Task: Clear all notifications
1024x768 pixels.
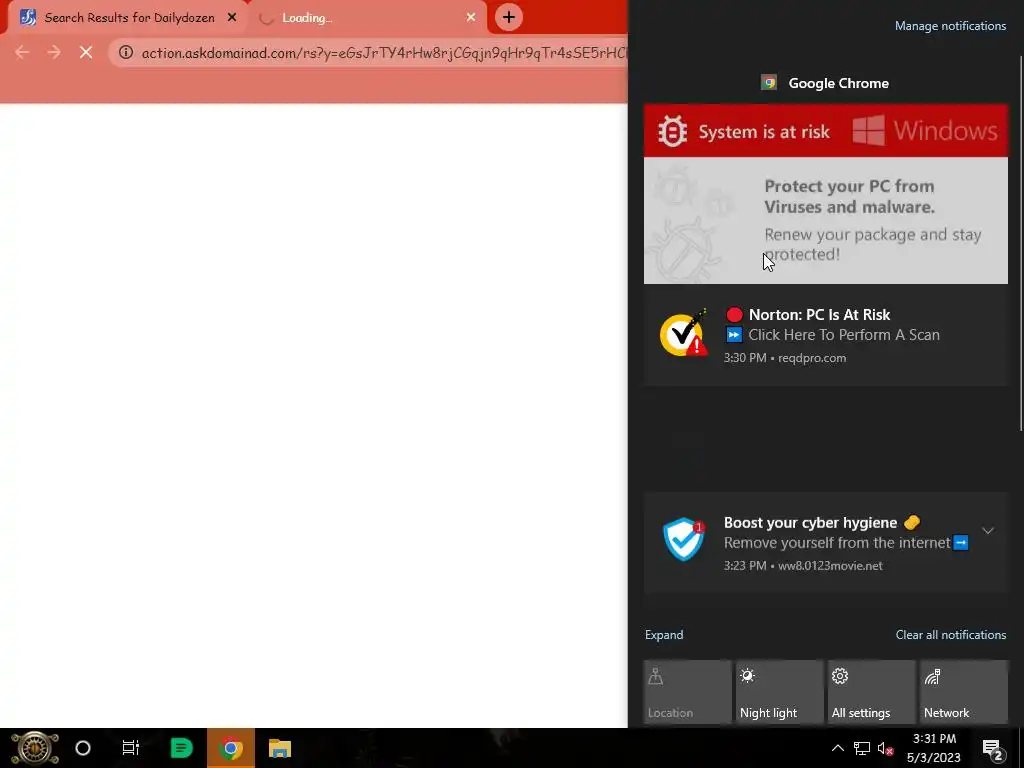Action: 950,635
